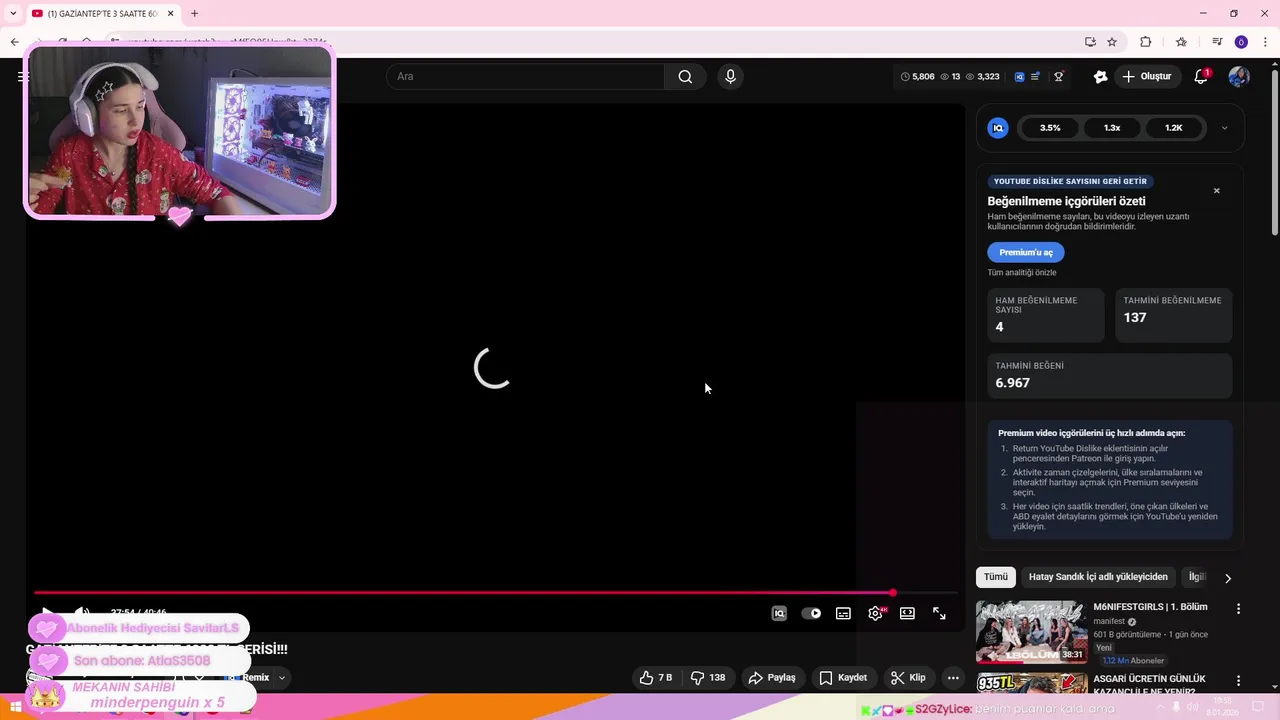This screenshot has height=720, width=1280.
Task: Click the 3.5% stat pill
Action: [1050, 128]
